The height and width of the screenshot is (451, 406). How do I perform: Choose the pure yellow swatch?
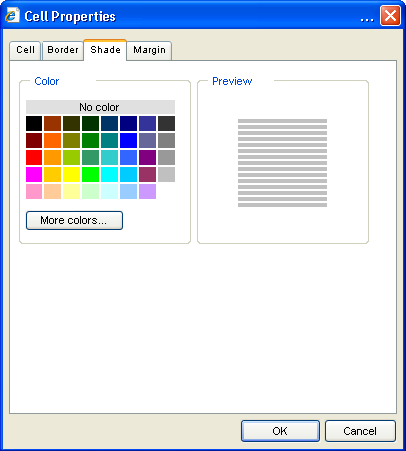72,174
